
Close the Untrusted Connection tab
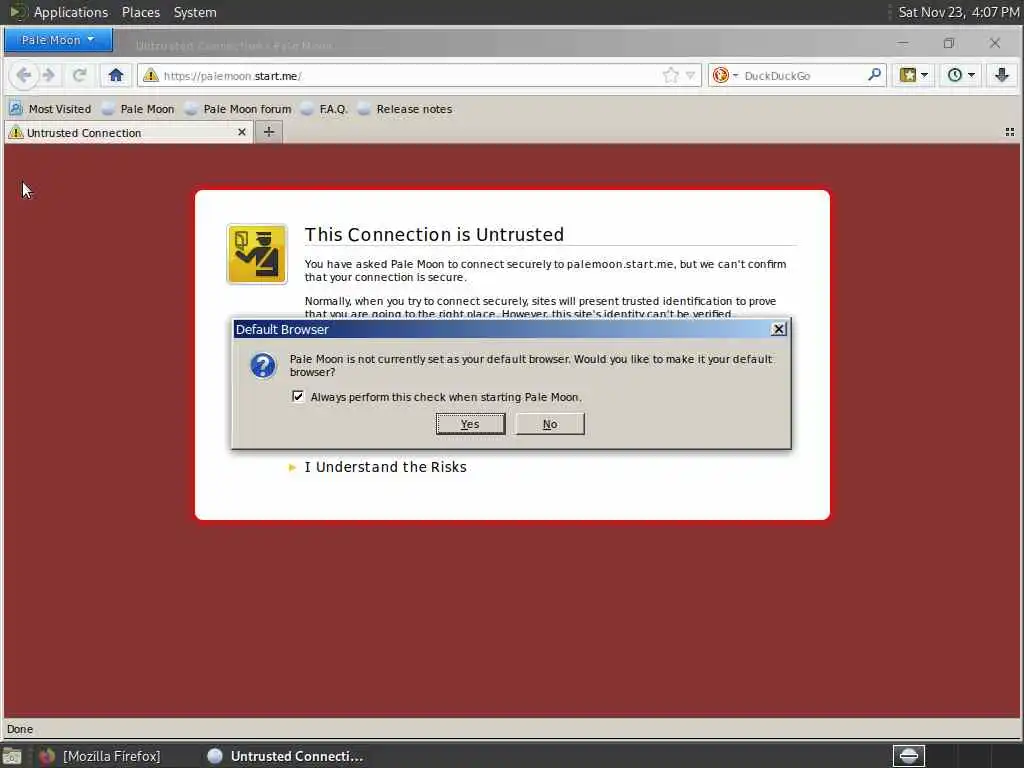point(242,132)
